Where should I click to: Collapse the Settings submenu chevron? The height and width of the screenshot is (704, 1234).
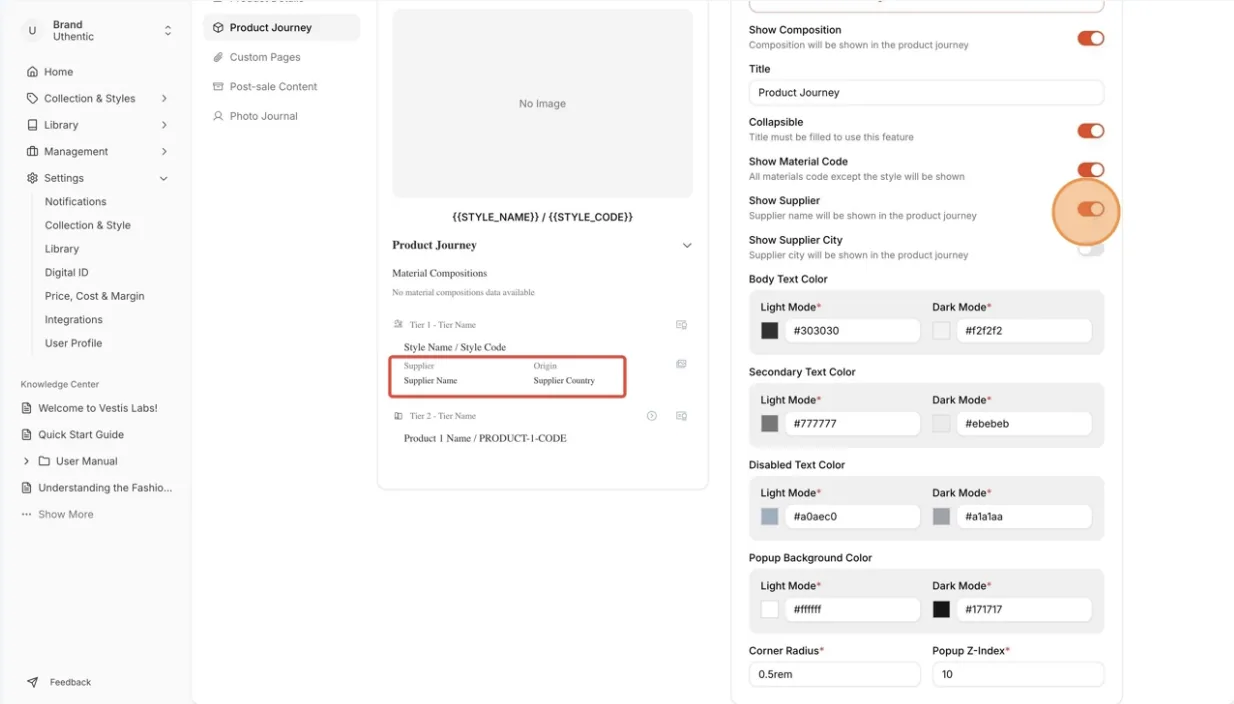pos(164,178)
